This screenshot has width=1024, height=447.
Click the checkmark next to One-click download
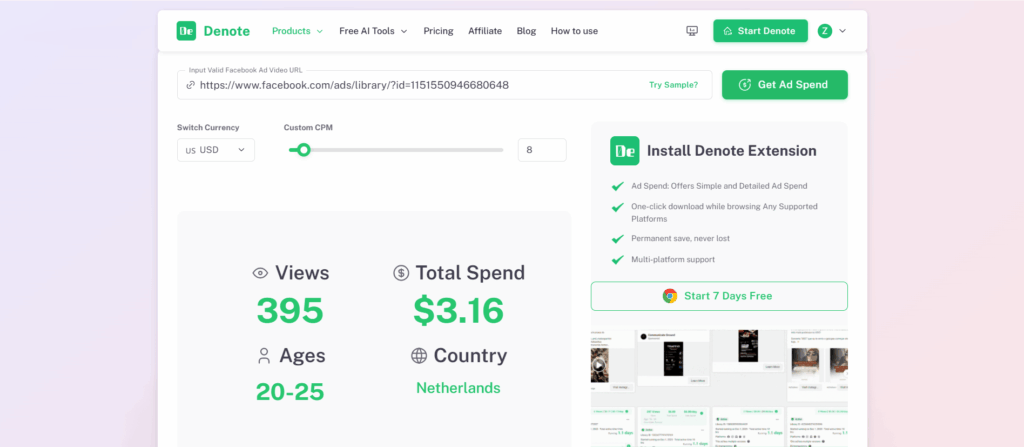[617, 207]
